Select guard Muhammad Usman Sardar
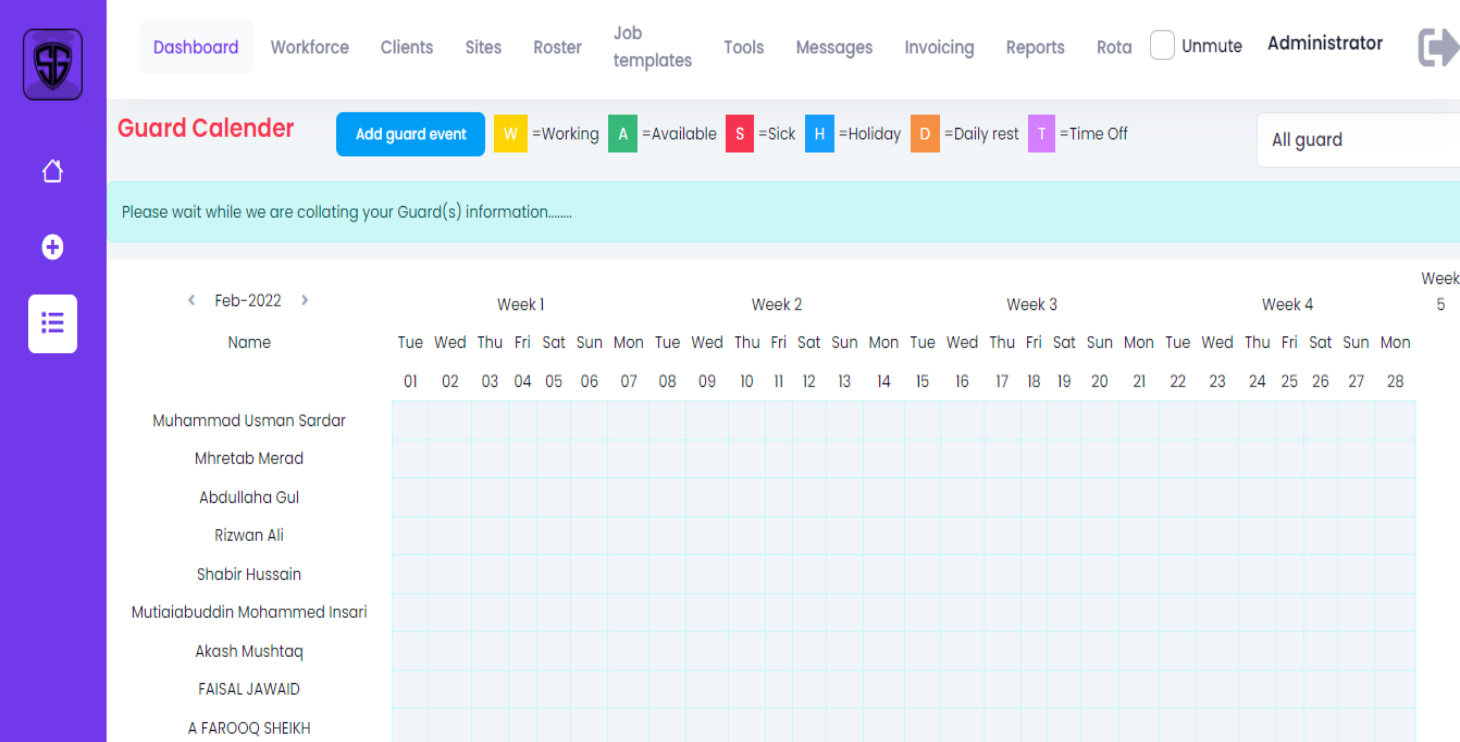The image size is (1460, 742). [x=249, y=421]
